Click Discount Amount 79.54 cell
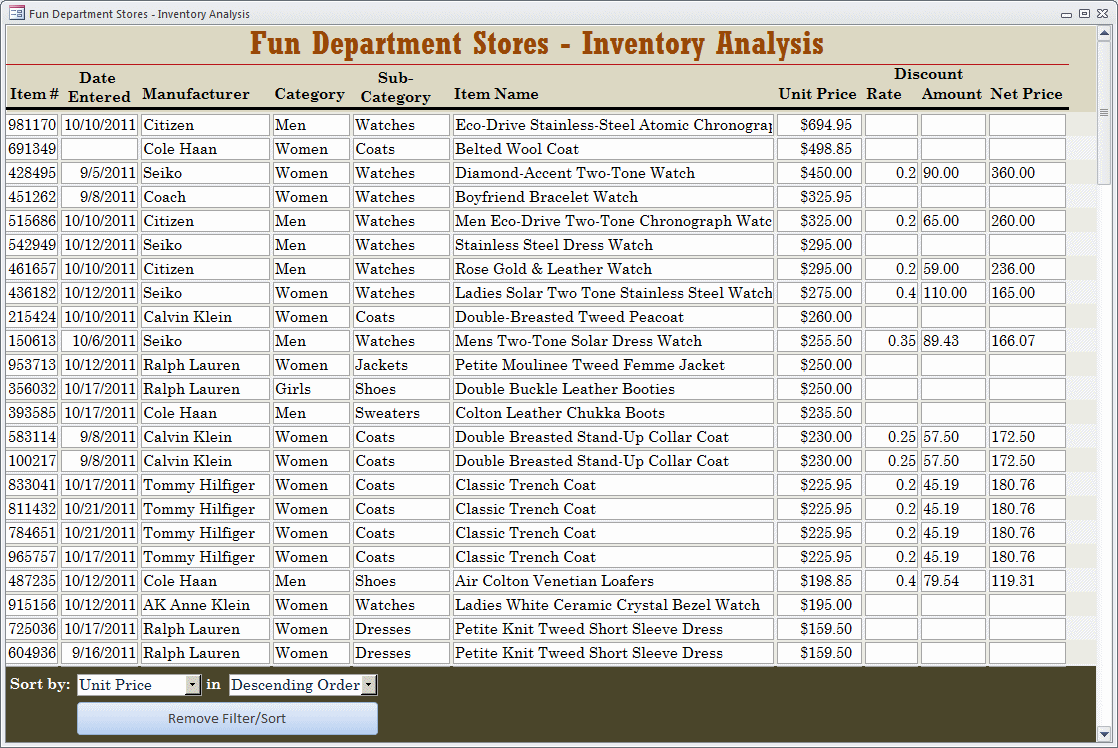 953,581
